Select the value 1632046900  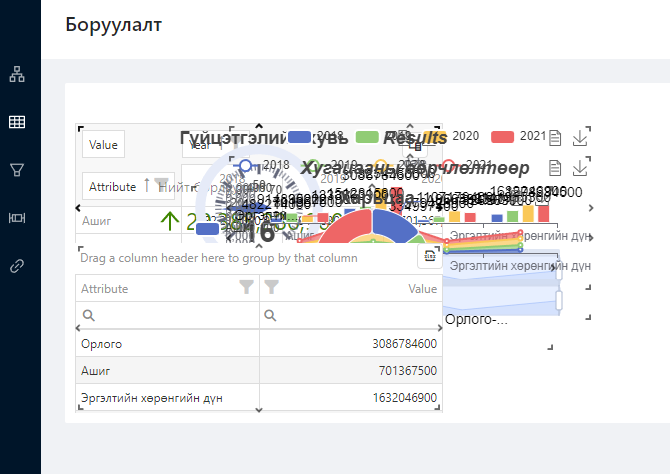(x=405, y=397)
